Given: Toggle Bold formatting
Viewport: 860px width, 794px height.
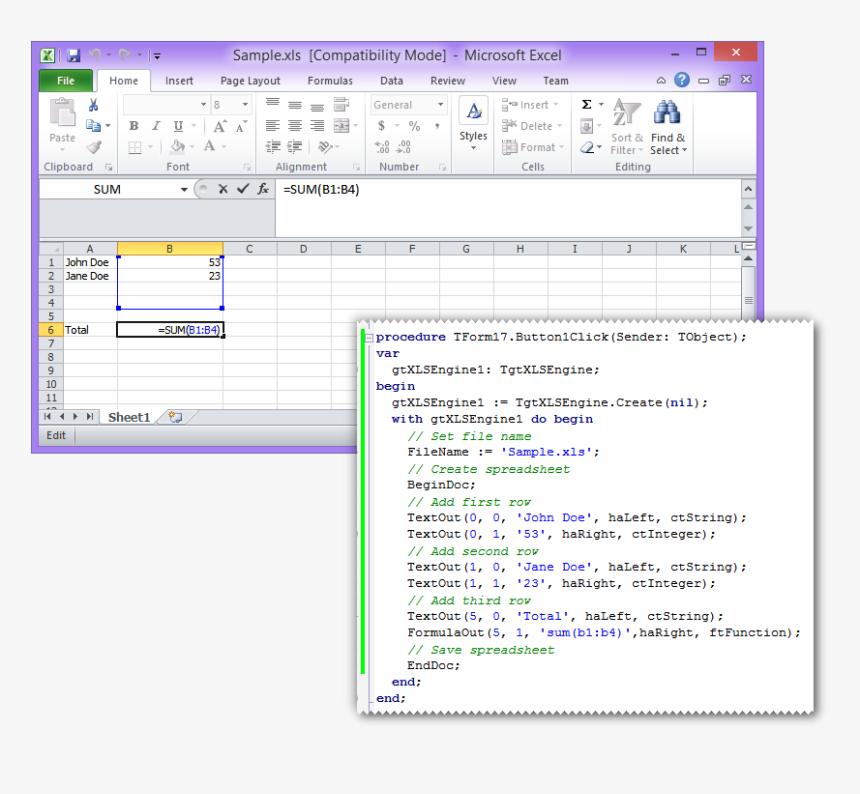Looking at the screenshot, I should pos(134,126).
